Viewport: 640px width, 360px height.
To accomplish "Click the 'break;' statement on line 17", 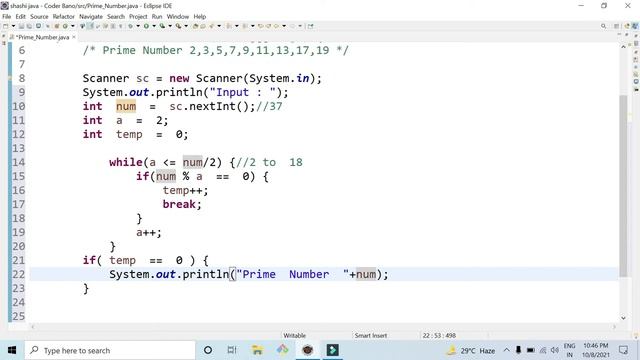I will (x=182, y=204).
